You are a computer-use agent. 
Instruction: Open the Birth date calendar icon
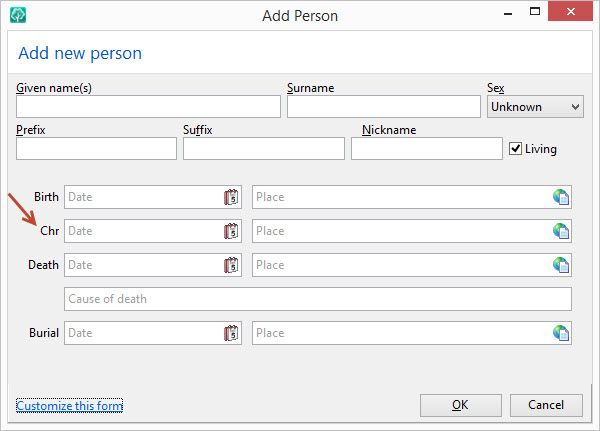pos(231,198)
